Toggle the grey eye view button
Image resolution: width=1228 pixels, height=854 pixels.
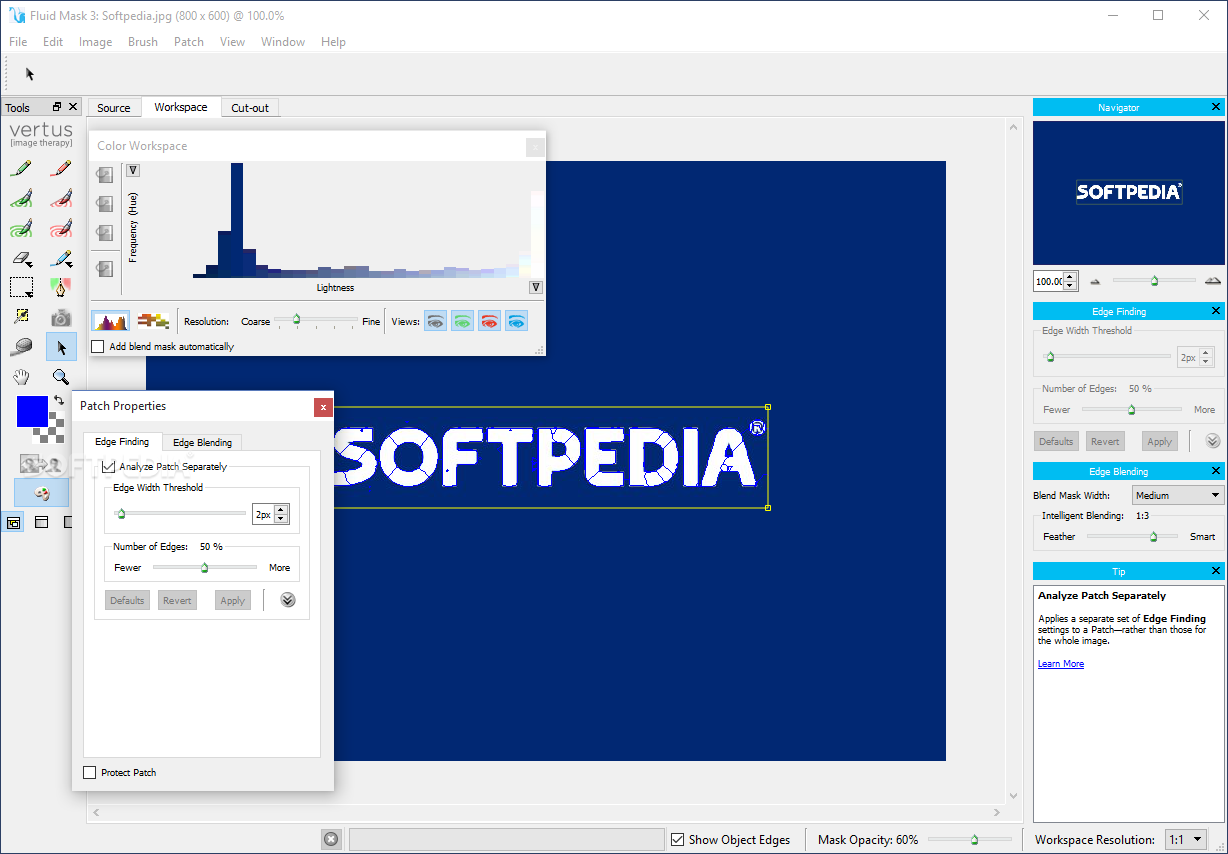[x=436, y=321]
